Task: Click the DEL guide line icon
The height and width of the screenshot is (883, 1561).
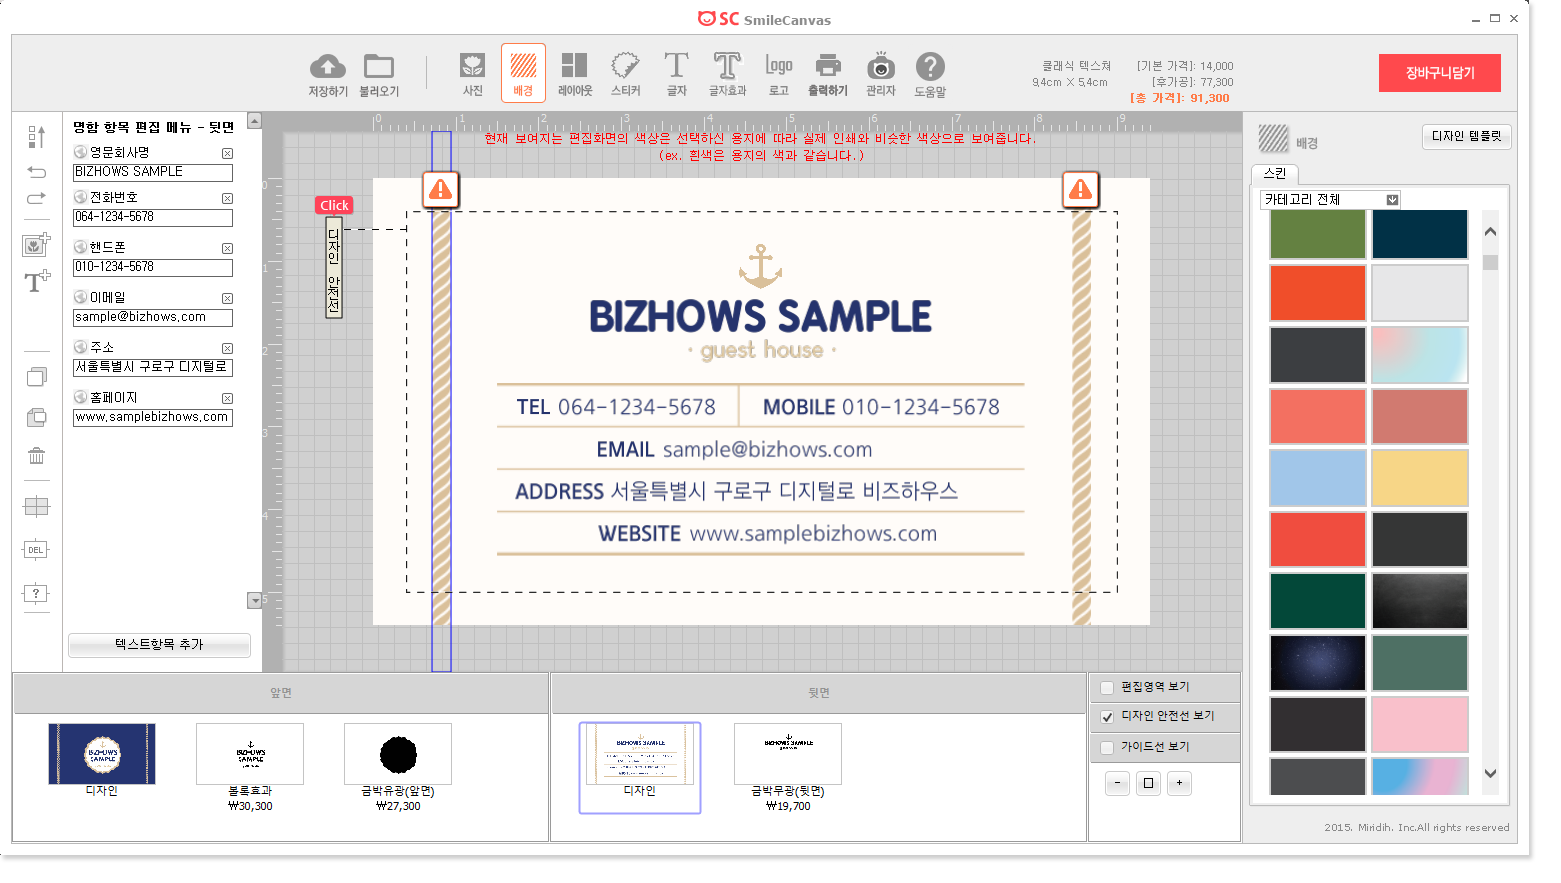Action: pos(36,550)
